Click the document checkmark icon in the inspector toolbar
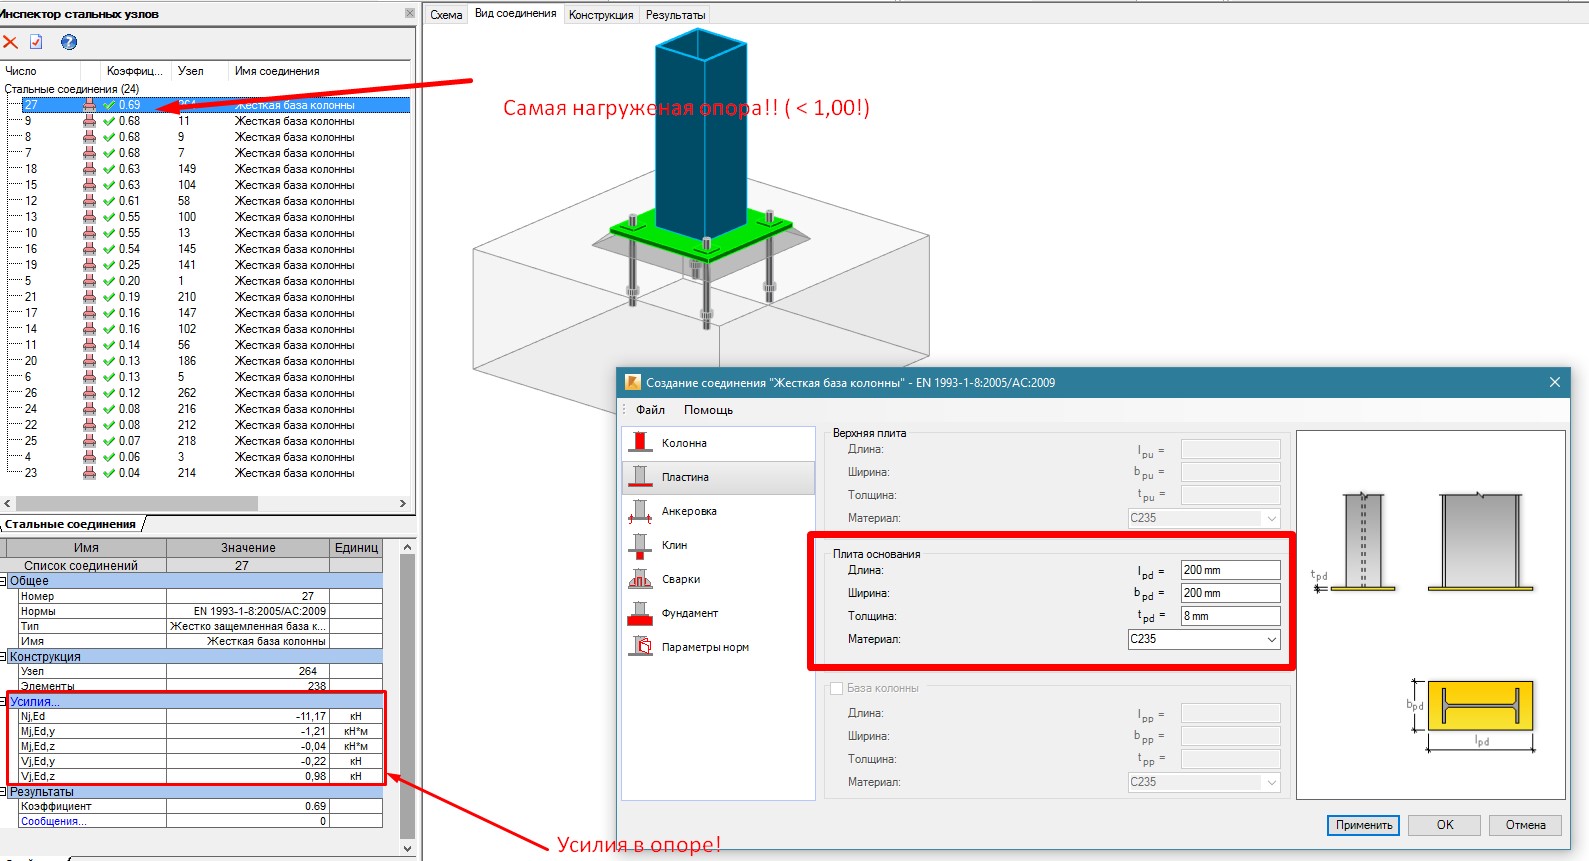The width and height of the screenshot is (1589, 861). (37, 42)
